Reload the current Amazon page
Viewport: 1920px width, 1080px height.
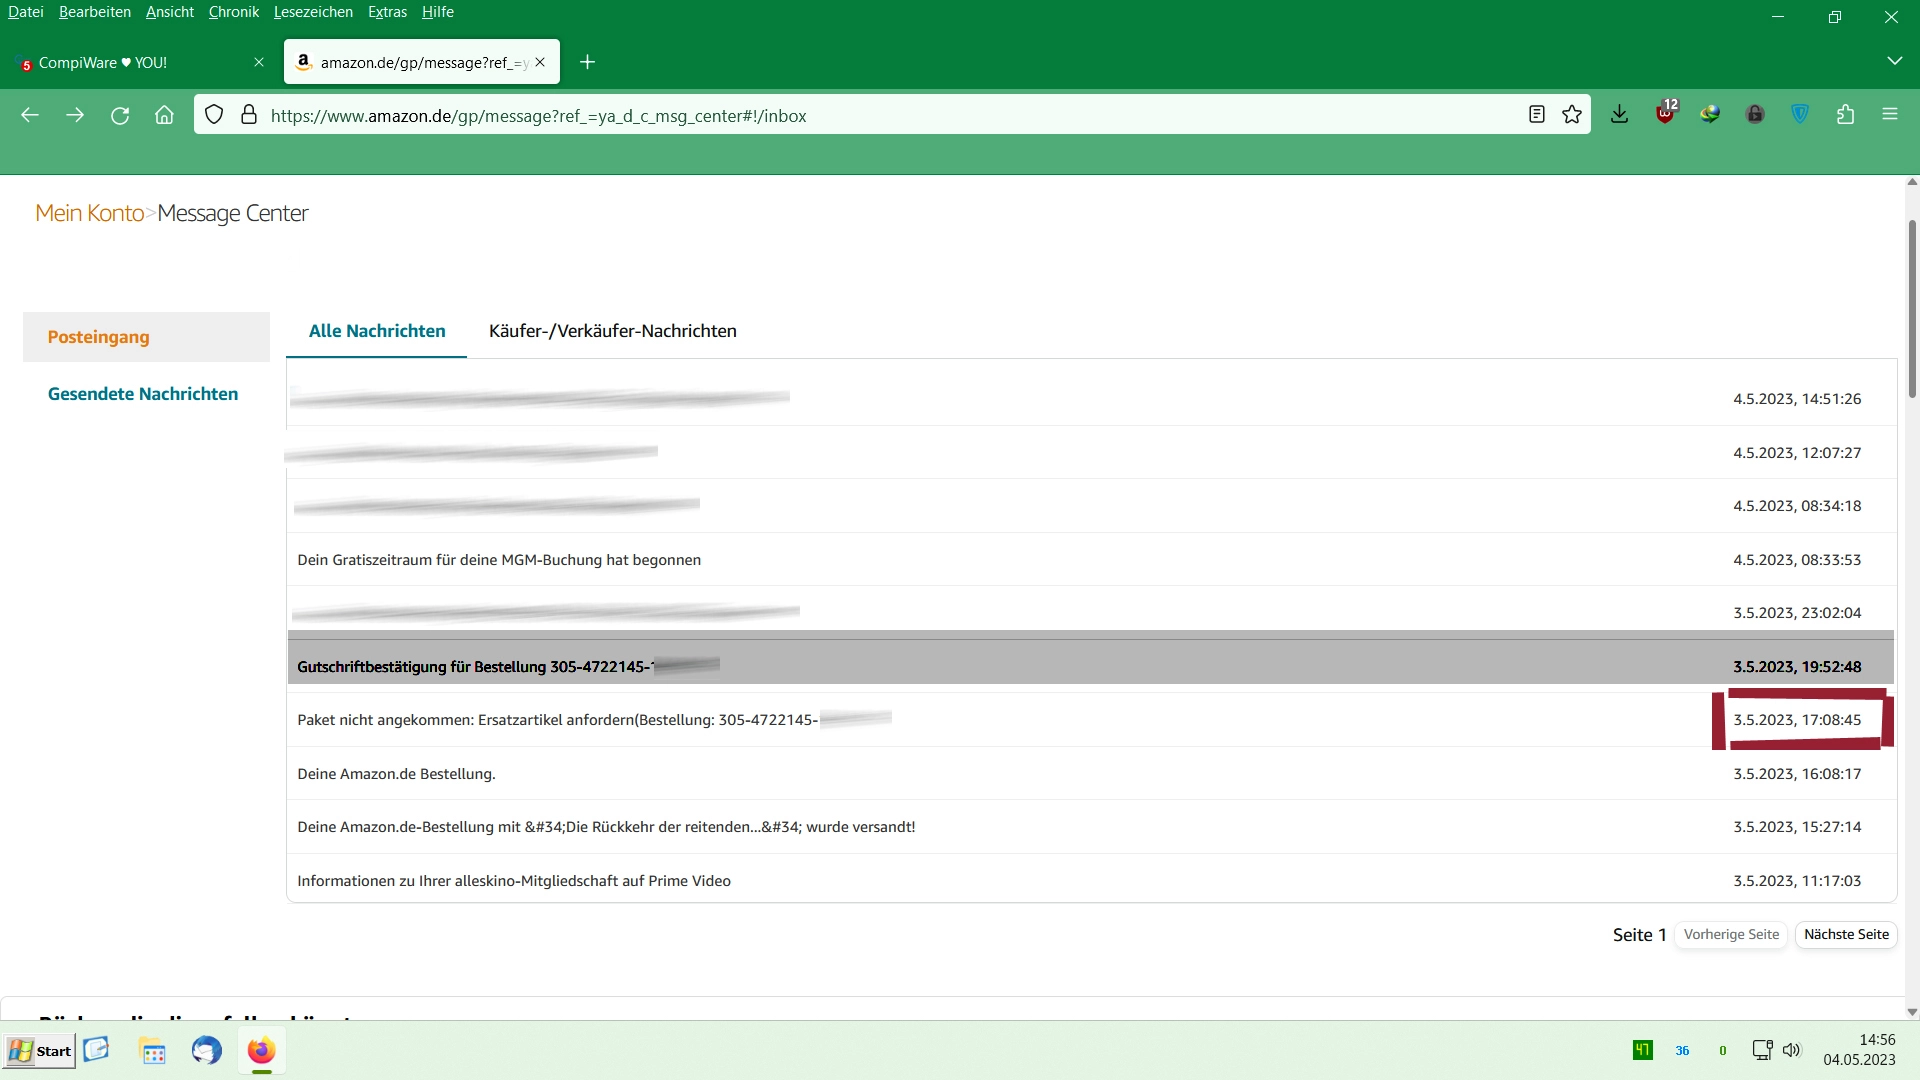point(120,115)
